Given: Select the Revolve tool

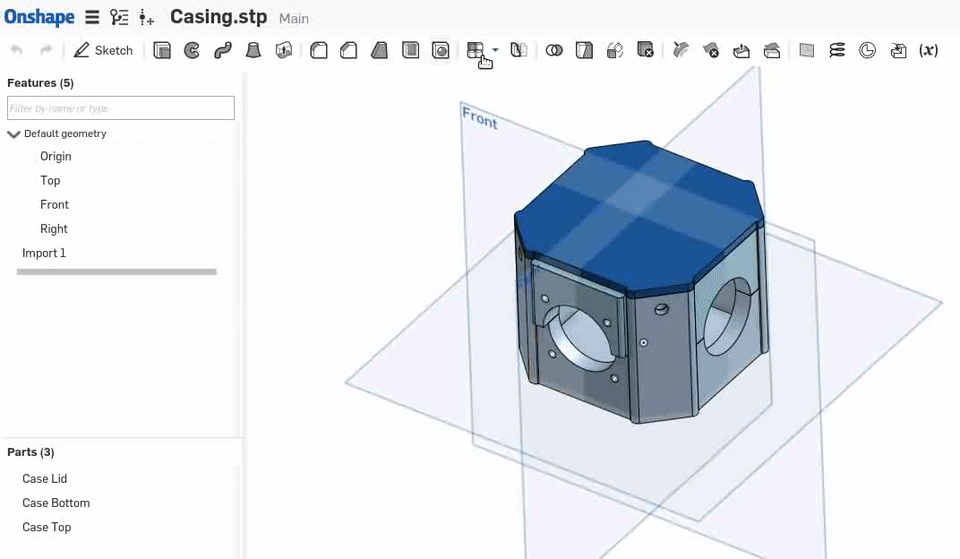Looking at the screenshot, I should 192,50.
